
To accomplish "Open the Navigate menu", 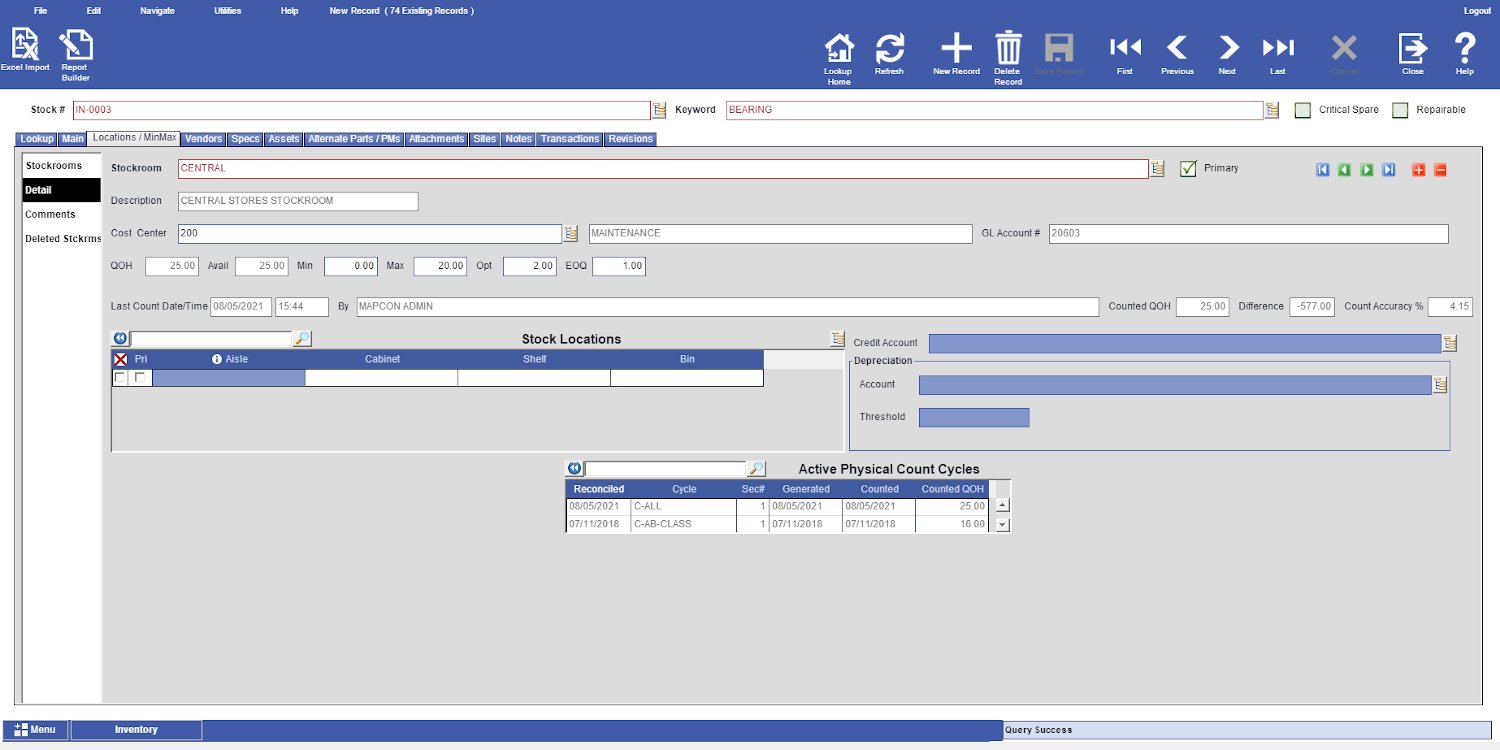I will (x=157, y=11).
